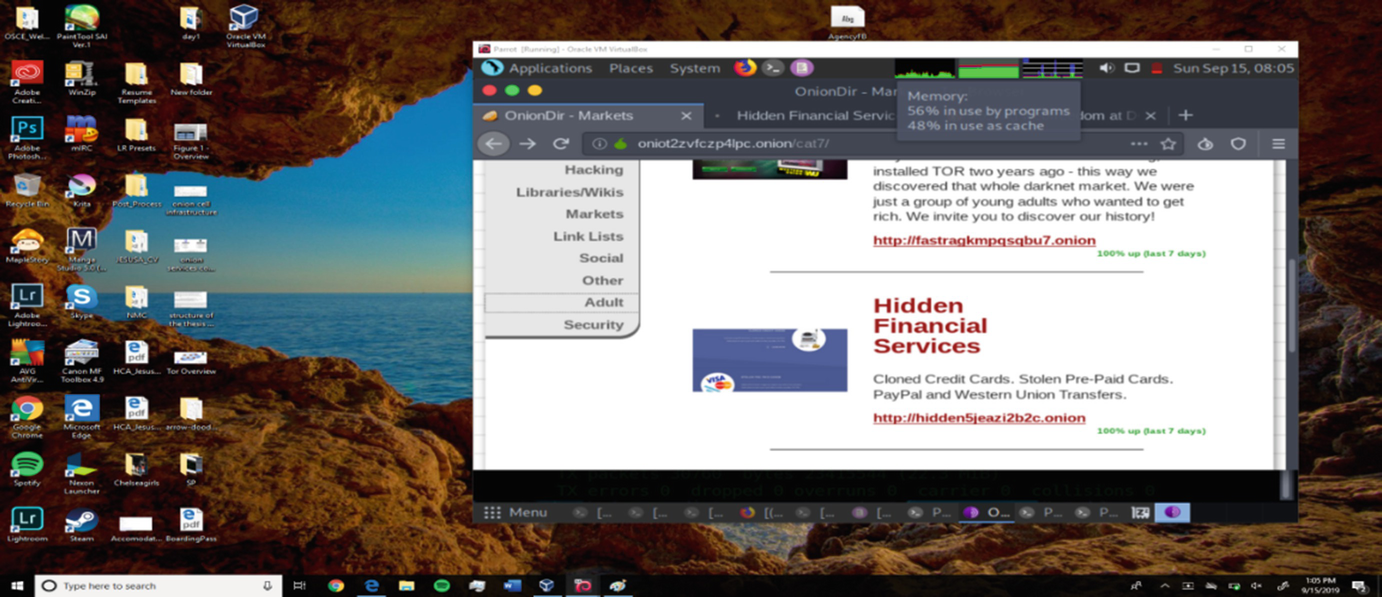Select the Oracle VM VirtualBox desktop icon
1382x597 pixels.
pos(243,25)
